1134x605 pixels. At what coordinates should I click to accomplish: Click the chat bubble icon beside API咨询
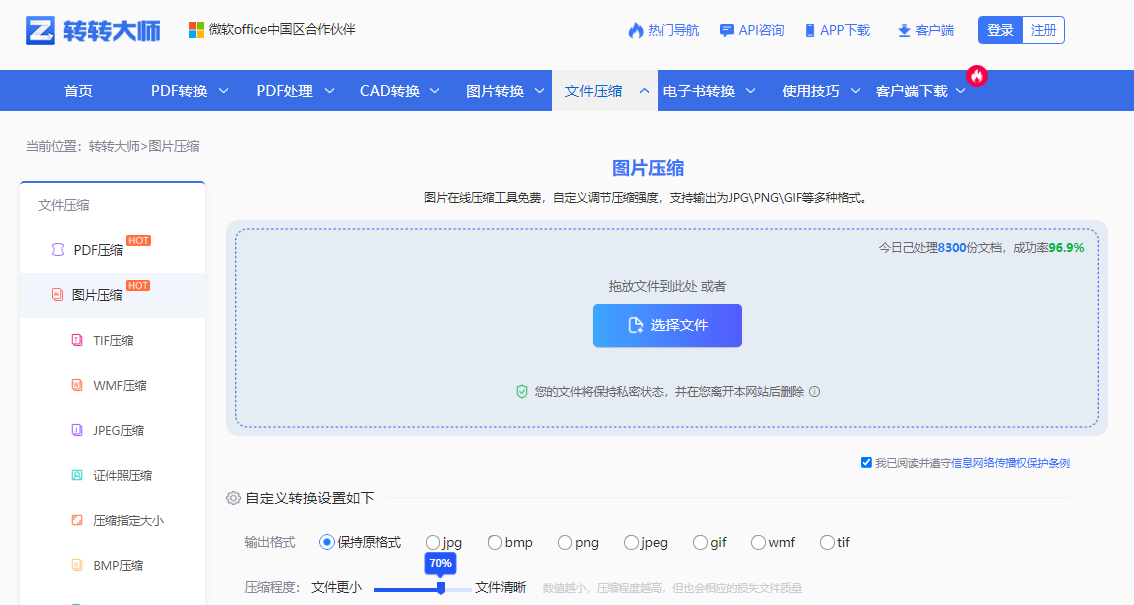(727, 30)
